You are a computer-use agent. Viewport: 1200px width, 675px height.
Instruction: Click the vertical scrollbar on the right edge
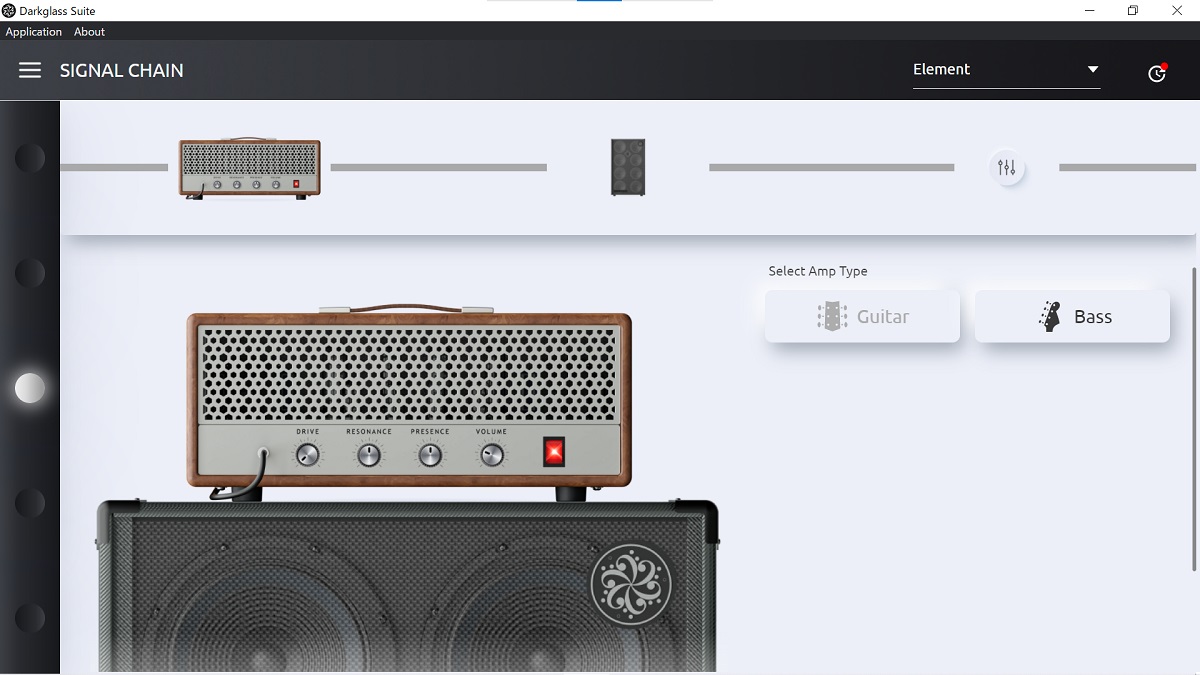click(x=1193, y=417)
